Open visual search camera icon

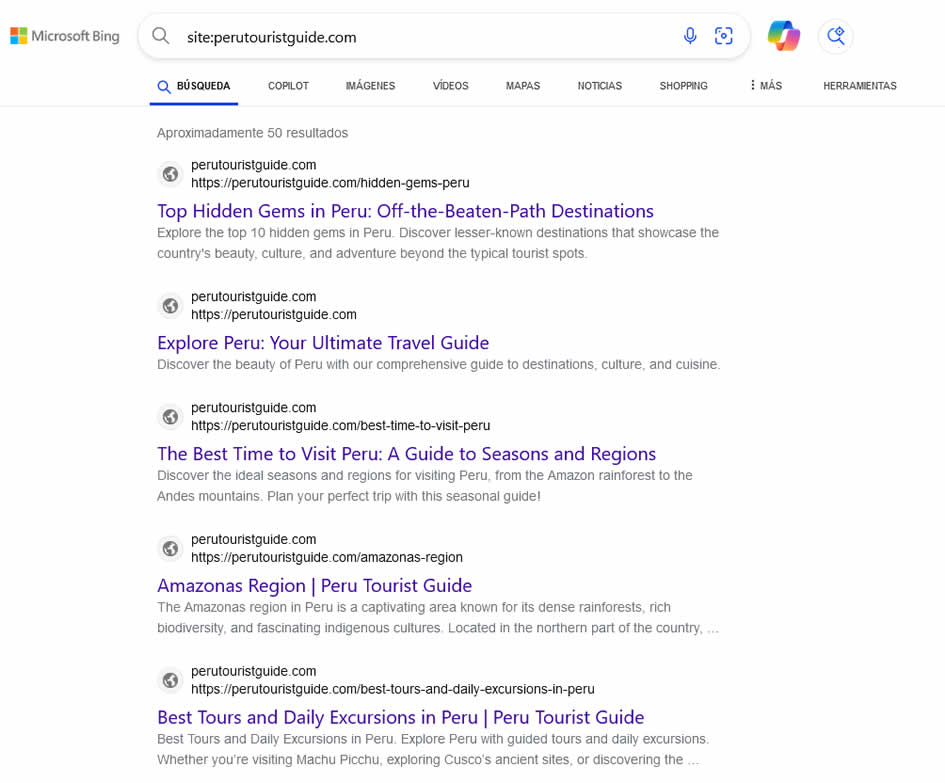pyautogui.click(x=724, y=36)
